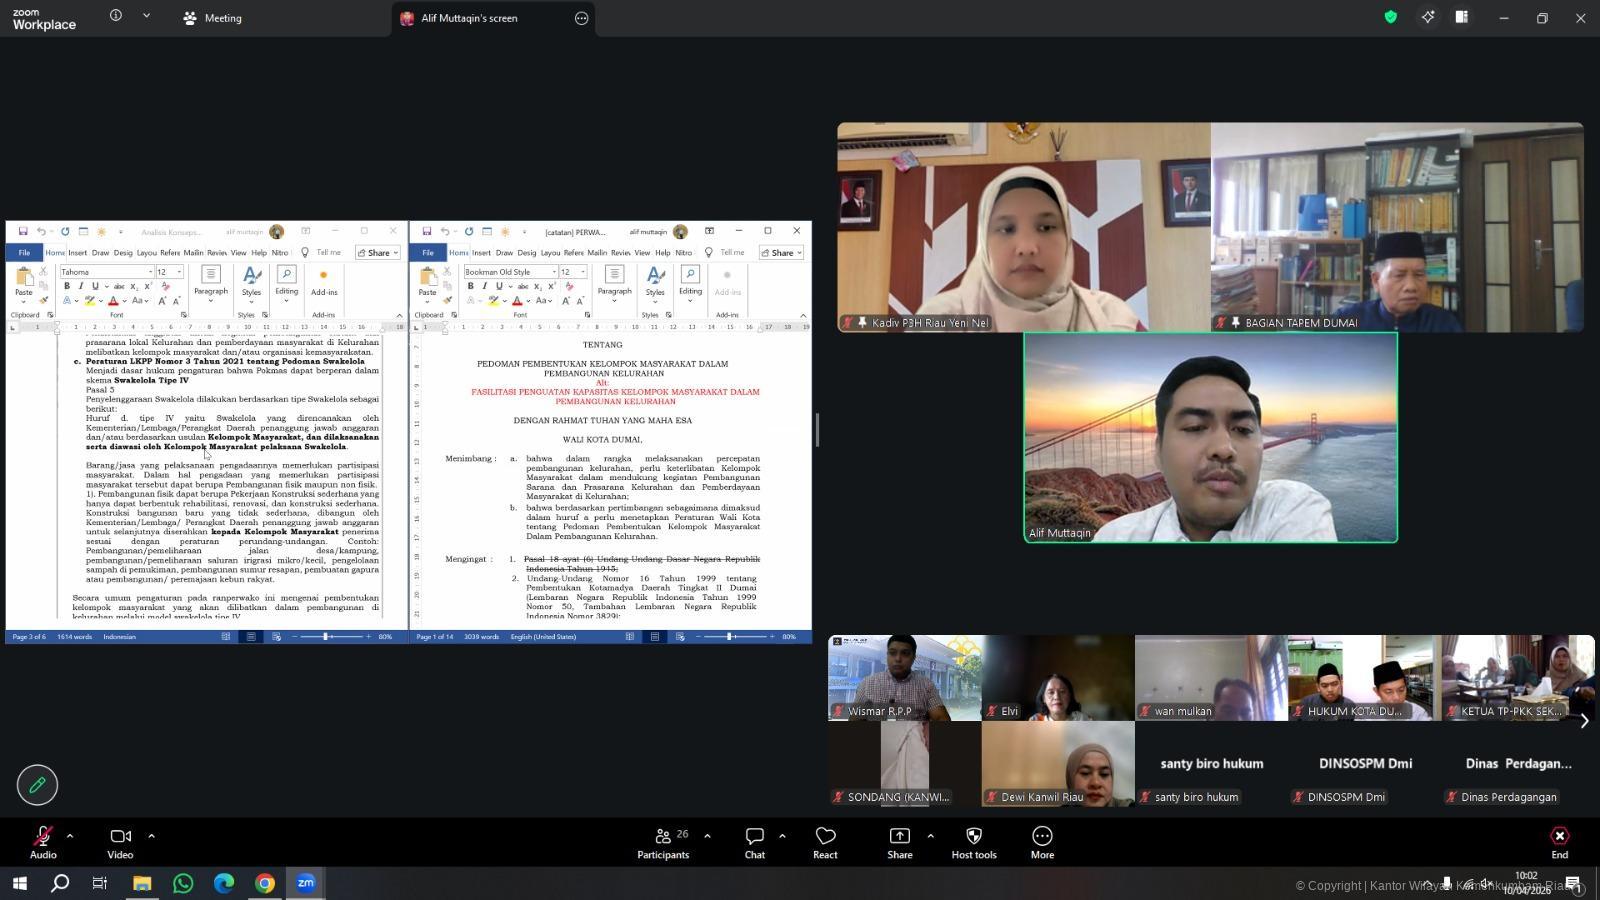Viewport: 1600px width, 900px height.
Task: Open Host tools
Action: (x=973, y=842)
